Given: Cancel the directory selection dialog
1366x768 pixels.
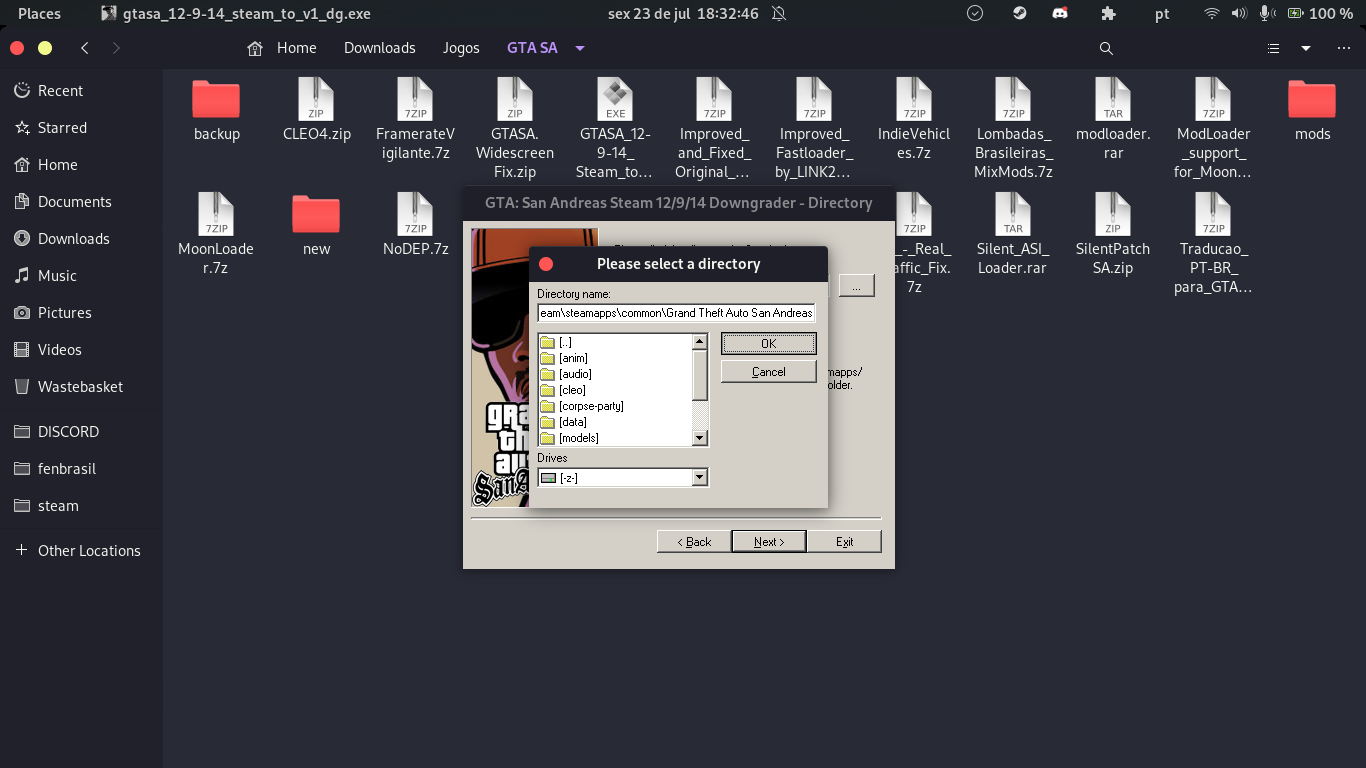Looking at the screenshot, I should pos(768,372).
